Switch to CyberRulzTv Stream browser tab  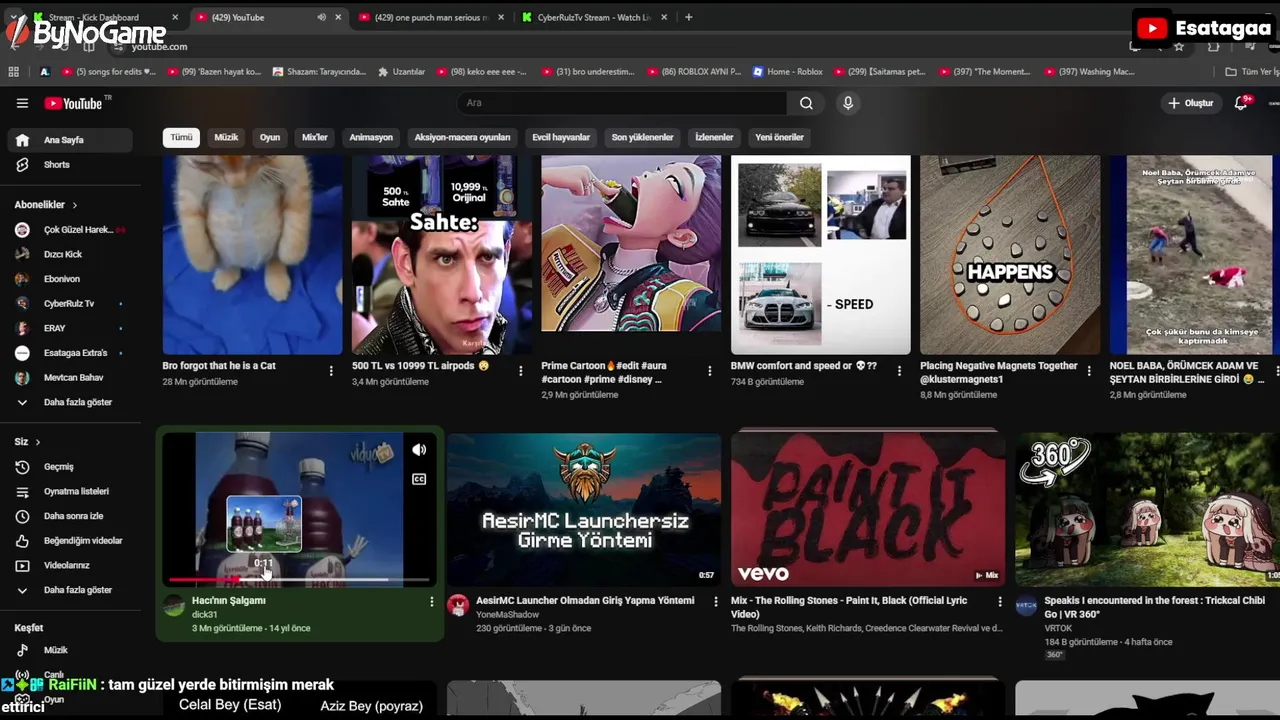[x=594, y=17]
